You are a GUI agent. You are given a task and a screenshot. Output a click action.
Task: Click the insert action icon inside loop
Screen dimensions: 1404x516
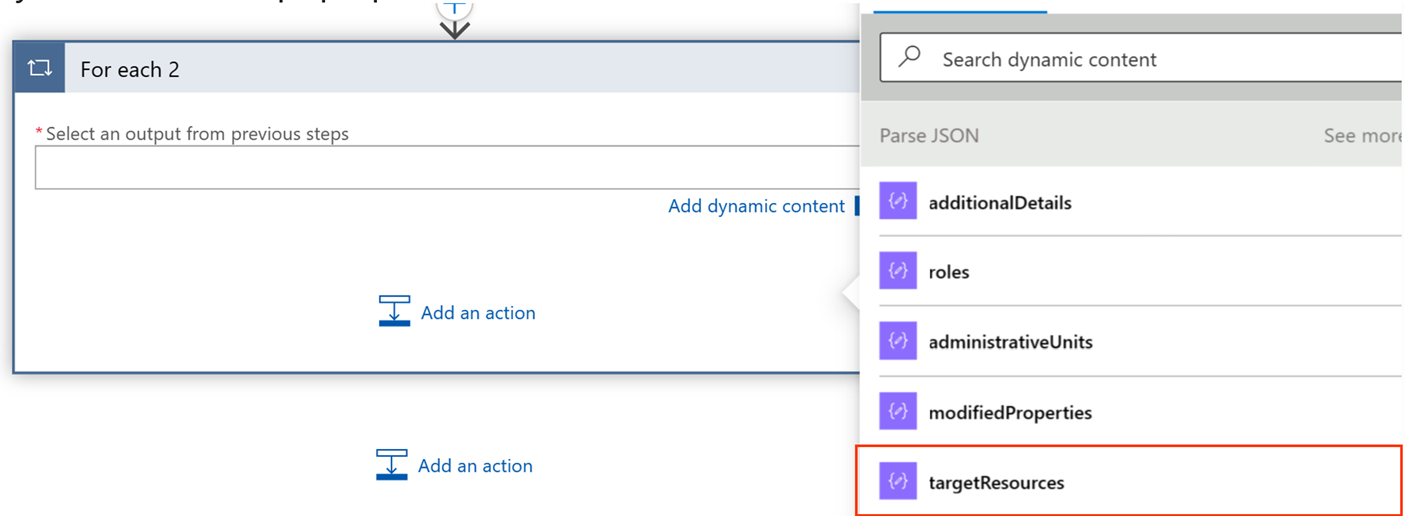click(x=394, y=312)
